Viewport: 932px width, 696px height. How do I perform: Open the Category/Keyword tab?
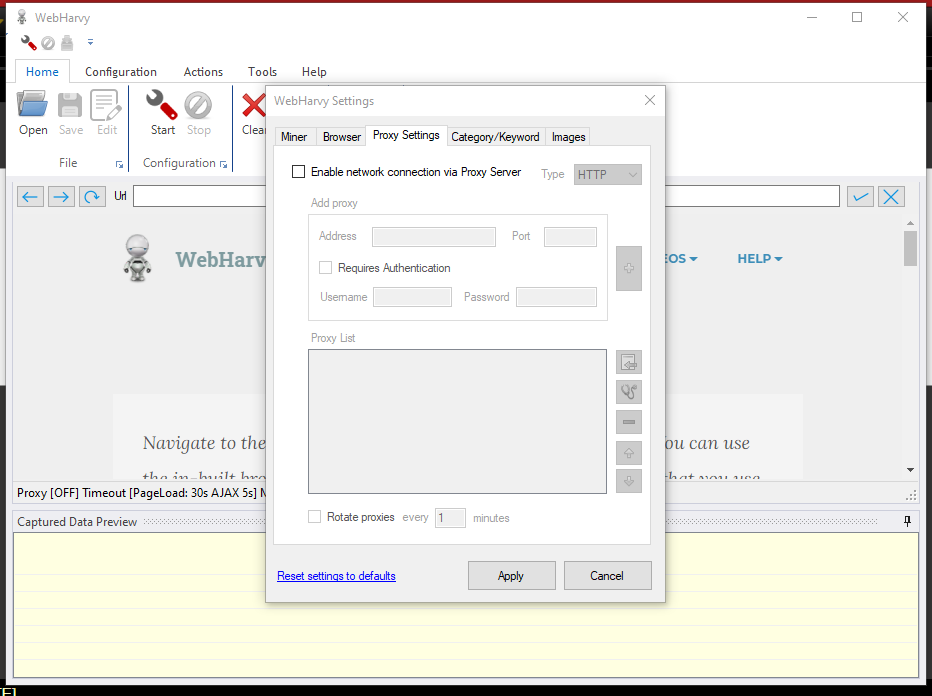(x=495, y=137)
